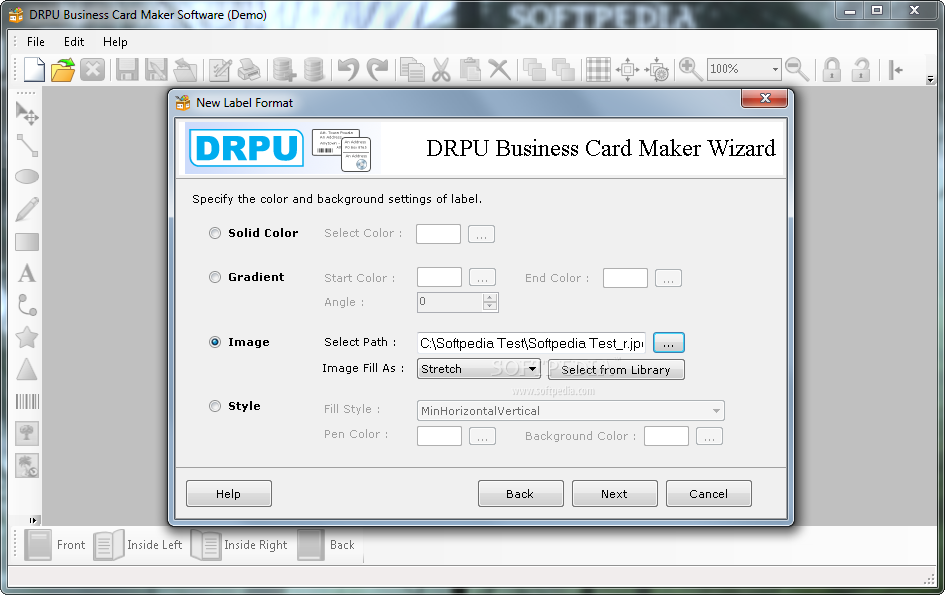Click the Solid Color swatch box
Screen dimensions: 945x595
point(438,234)
